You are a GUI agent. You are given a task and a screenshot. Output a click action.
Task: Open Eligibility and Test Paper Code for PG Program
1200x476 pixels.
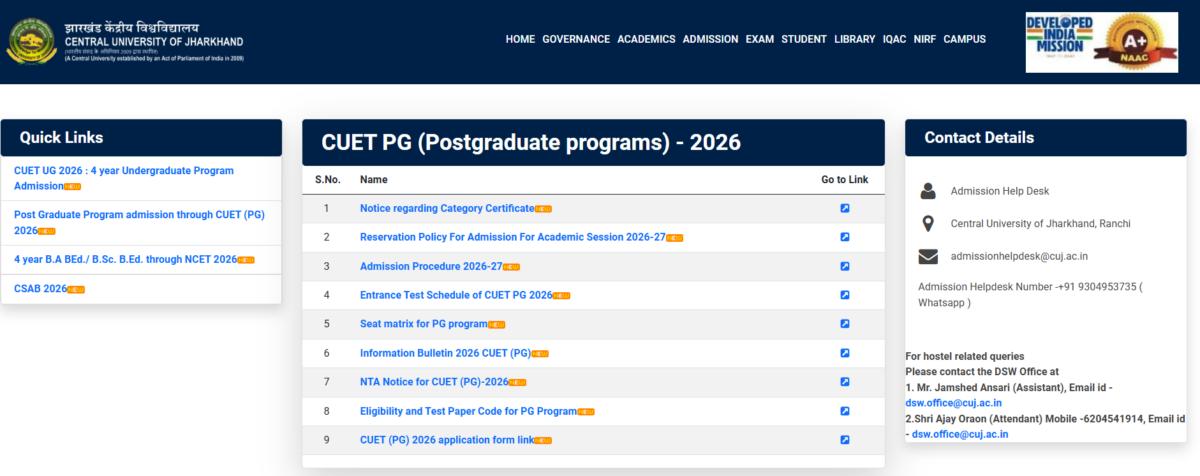tap(469, 411)
